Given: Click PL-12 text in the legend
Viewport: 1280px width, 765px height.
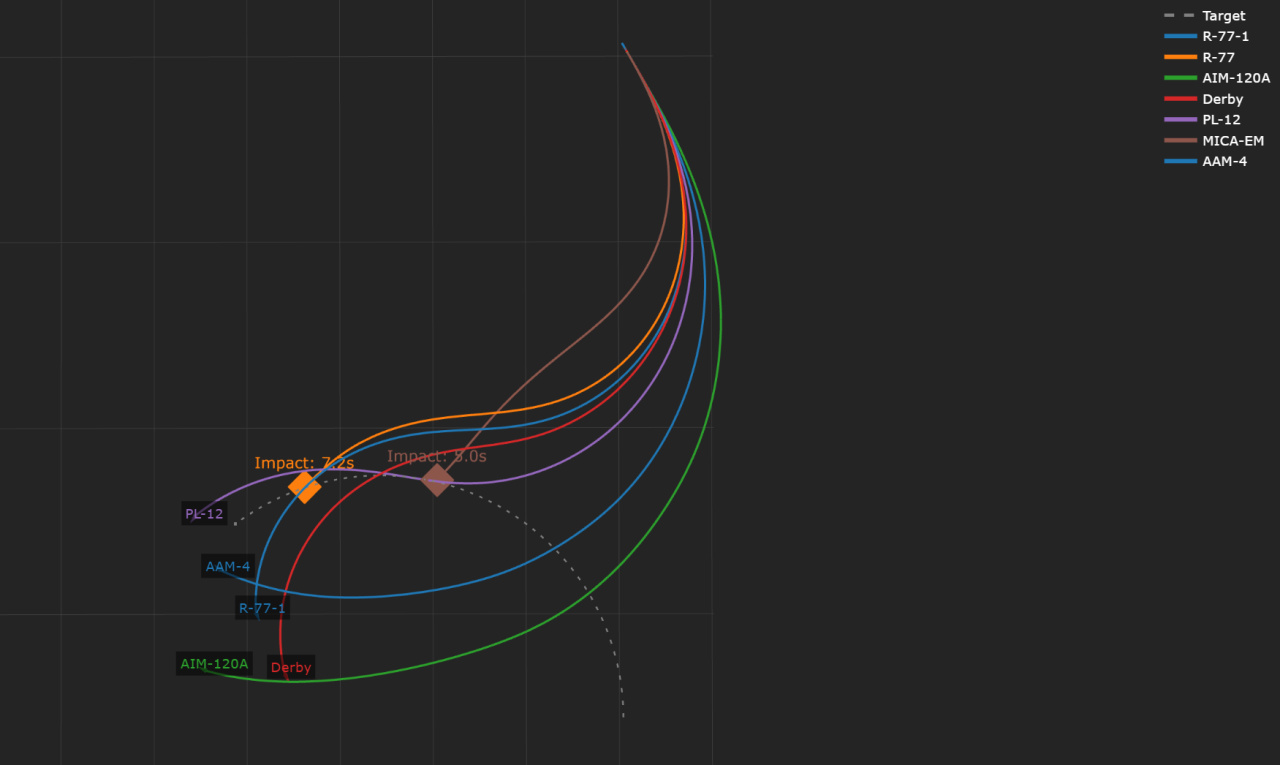Looking at the screenshot, I should [x=1221, y=120].
